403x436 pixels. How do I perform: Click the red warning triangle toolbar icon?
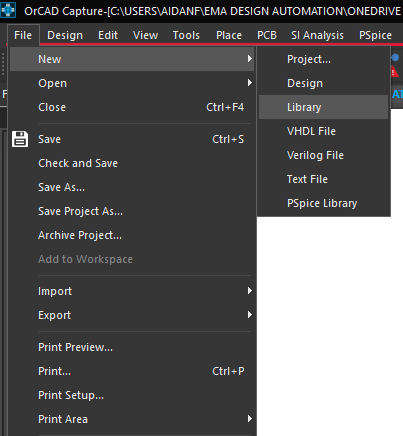pyautogui.click(x=395, y=71)
